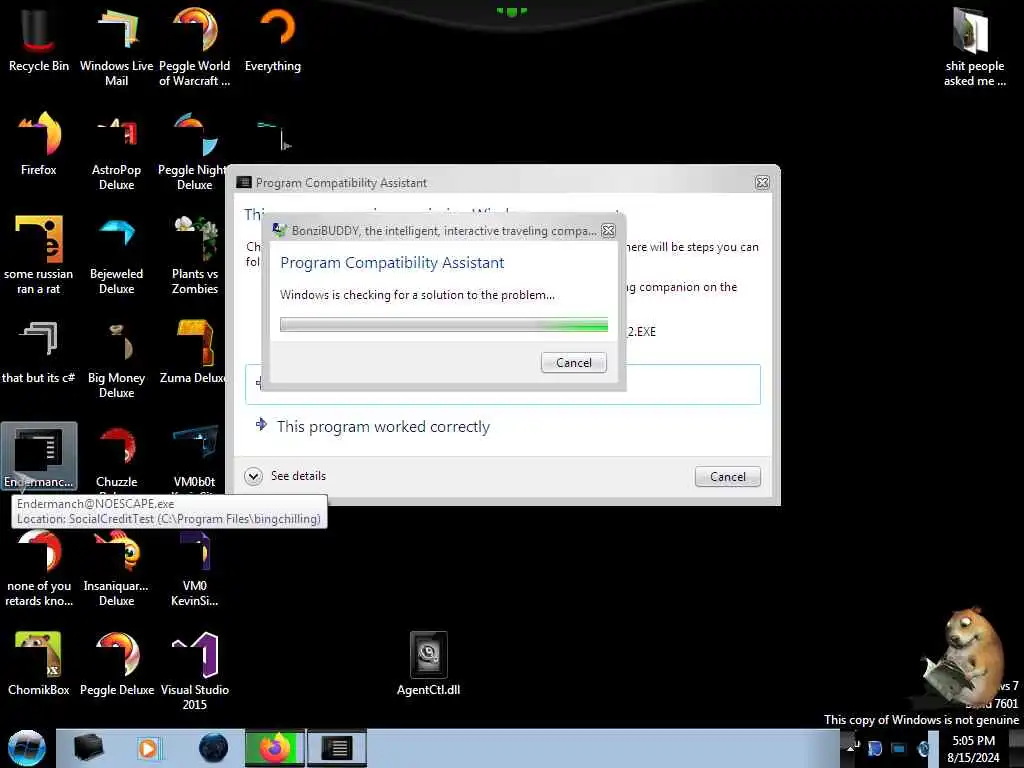Select the VM0b0t desktop icon

195,457
